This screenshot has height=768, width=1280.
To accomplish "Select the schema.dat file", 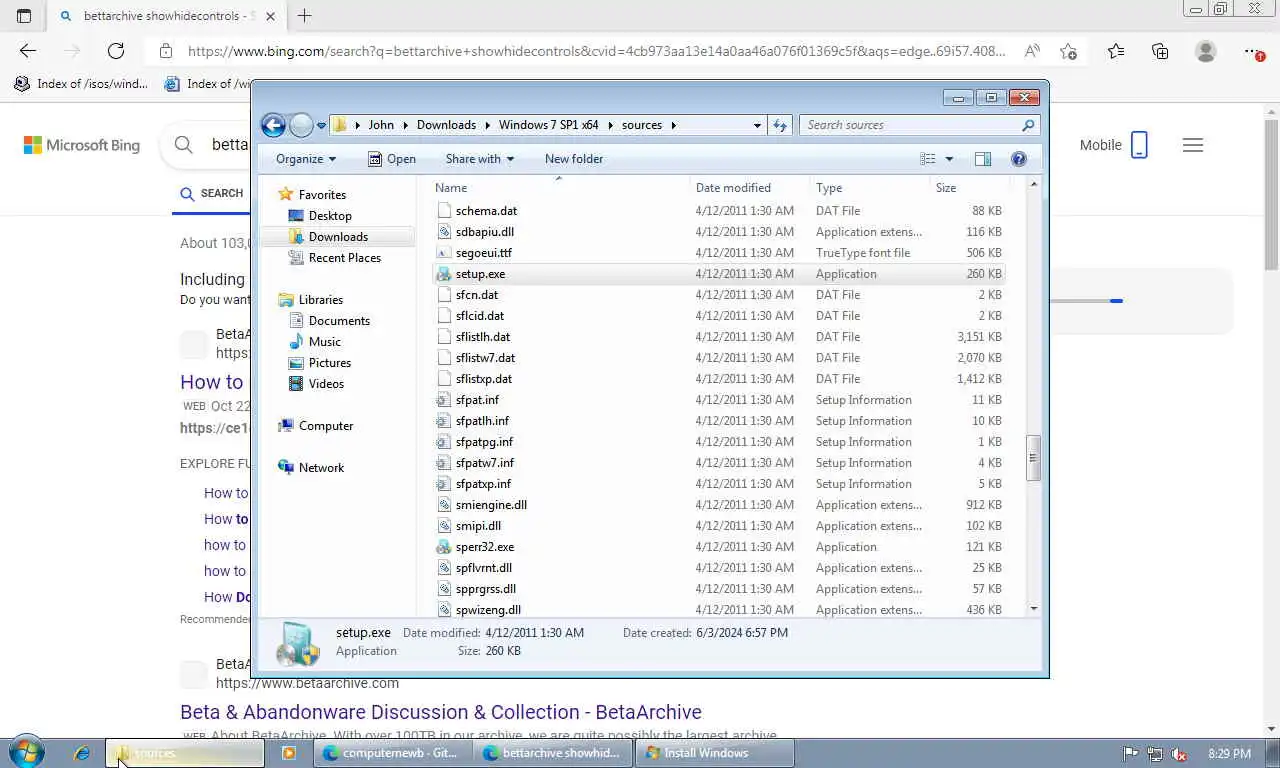I will click(486, 211).
